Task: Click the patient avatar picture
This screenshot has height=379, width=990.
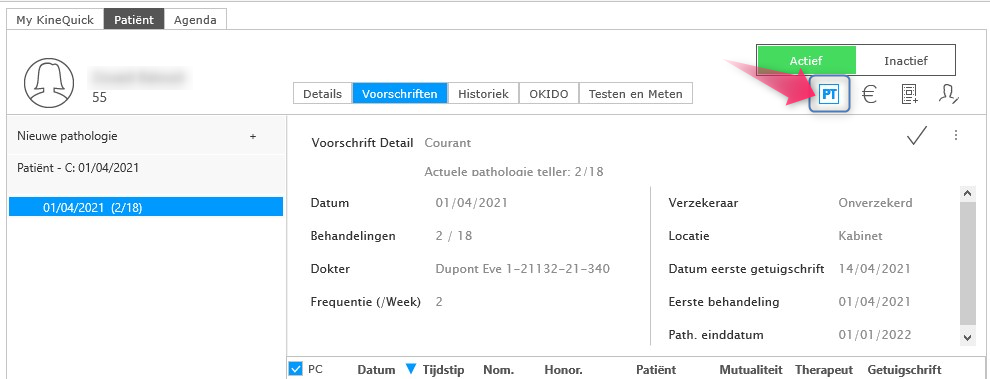Action: tap(49, 83)
